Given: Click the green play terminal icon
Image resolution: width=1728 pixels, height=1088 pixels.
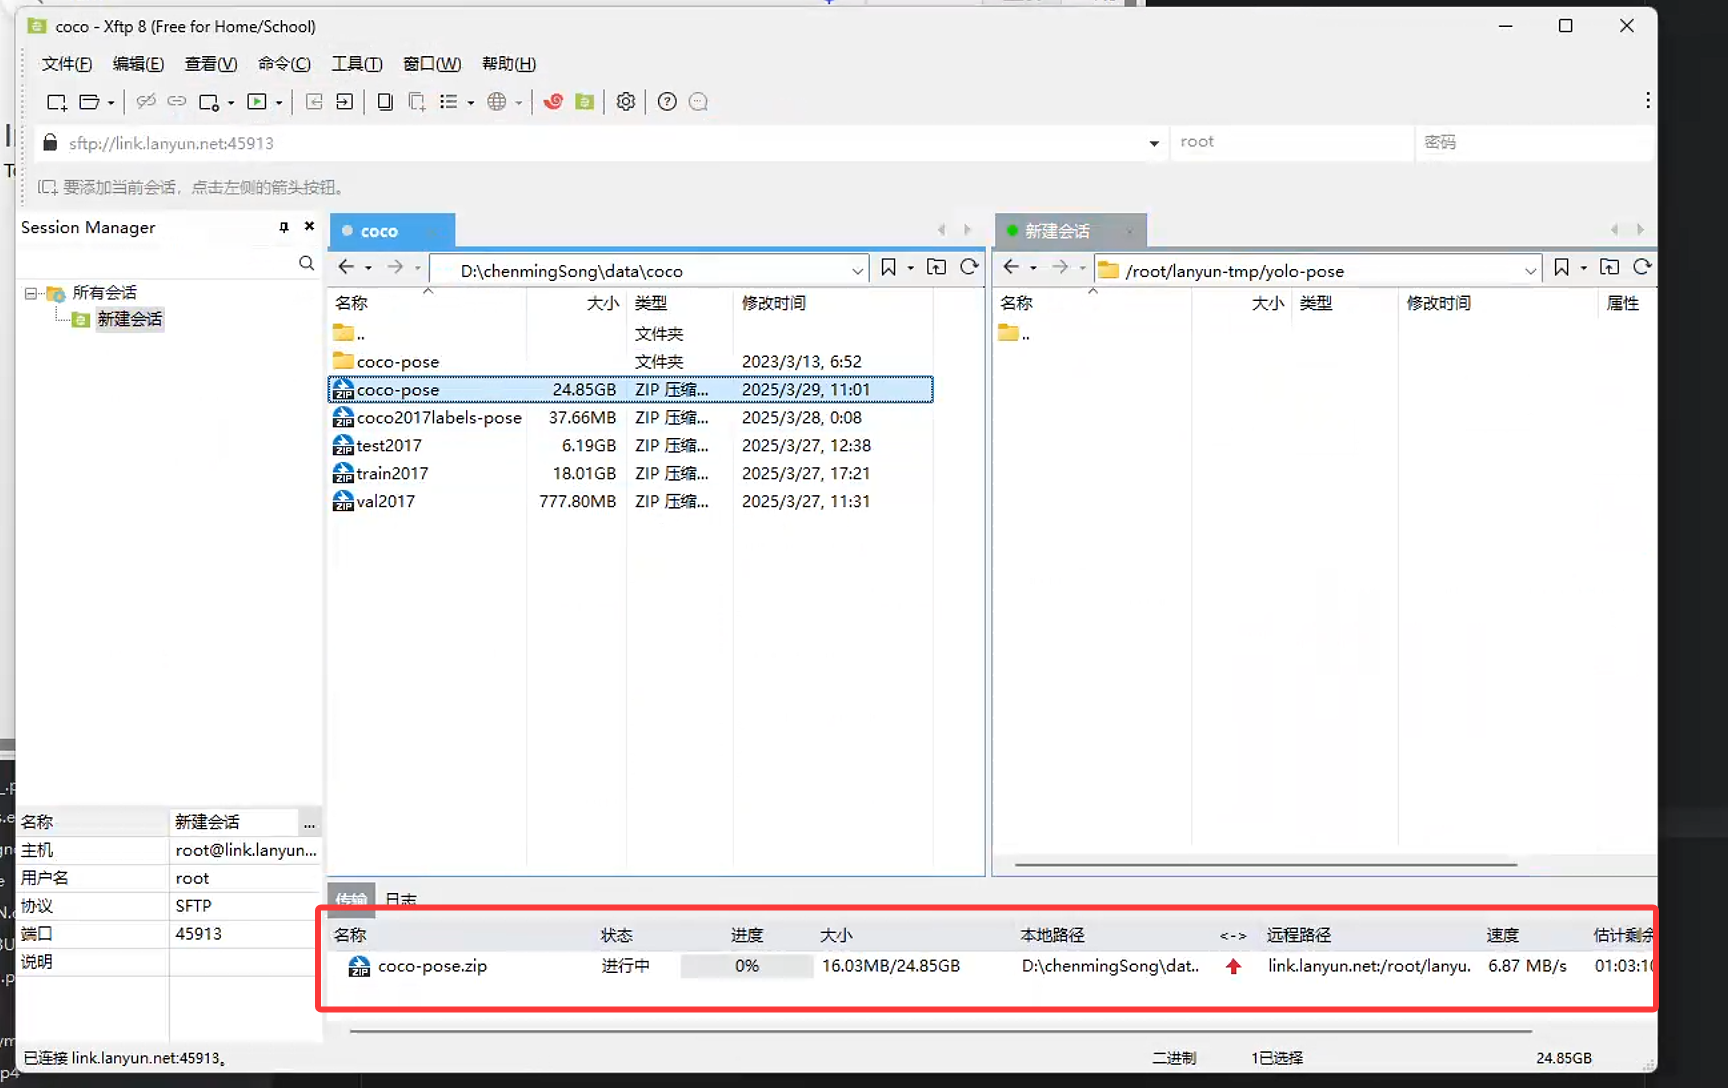Looking at the screenshot, I should (x=257, y=102).
